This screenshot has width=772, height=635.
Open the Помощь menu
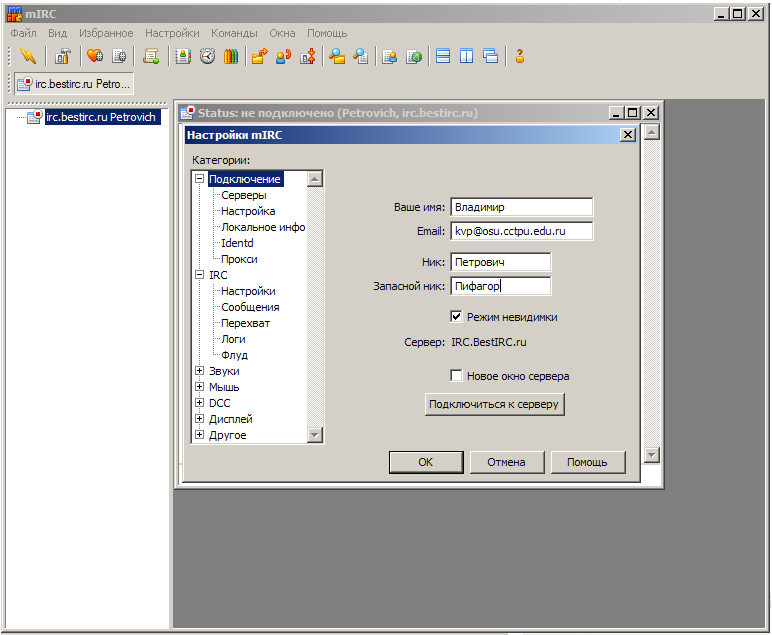click(x=327, y=33)
